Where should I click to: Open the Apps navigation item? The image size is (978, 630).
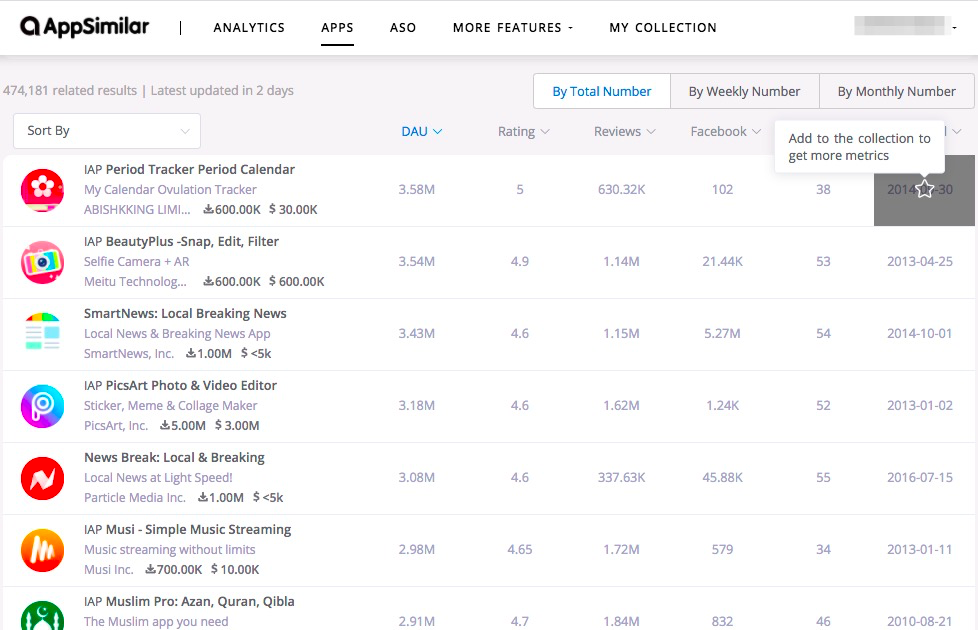pos(337,27)
